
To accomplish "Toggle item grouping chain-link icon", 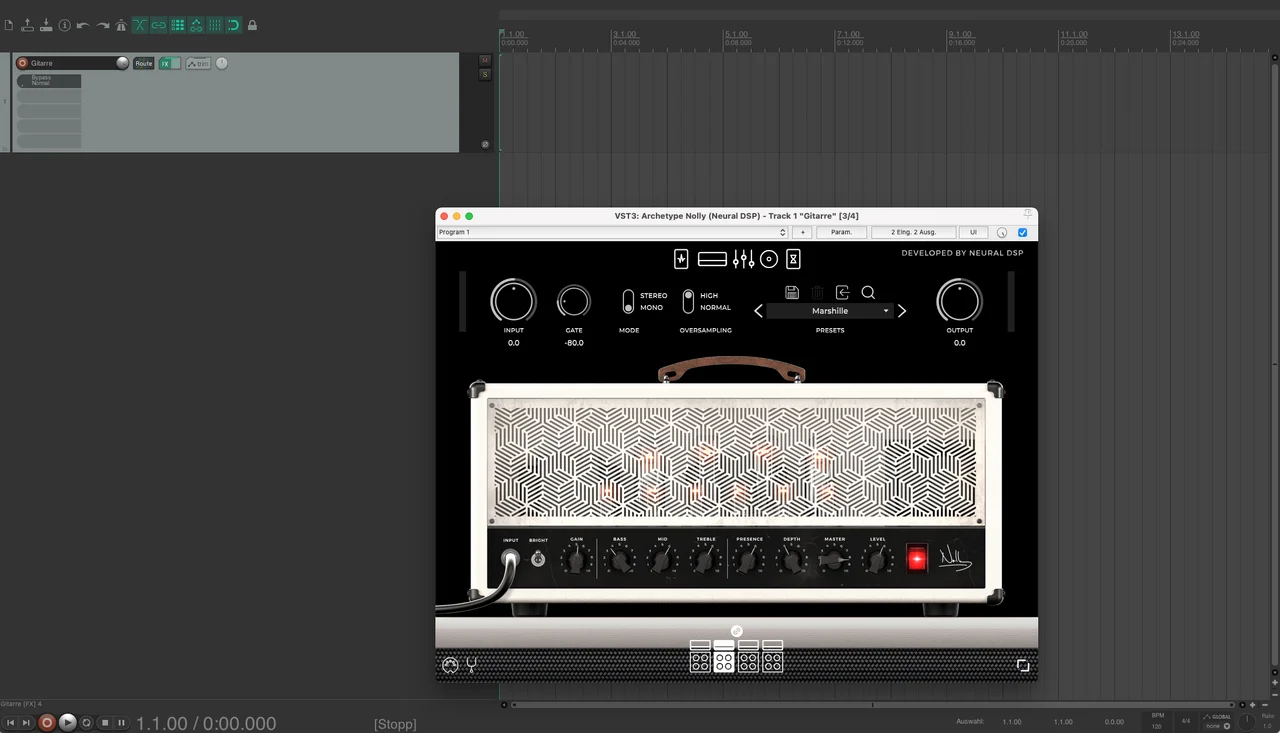I will (158, 25).
